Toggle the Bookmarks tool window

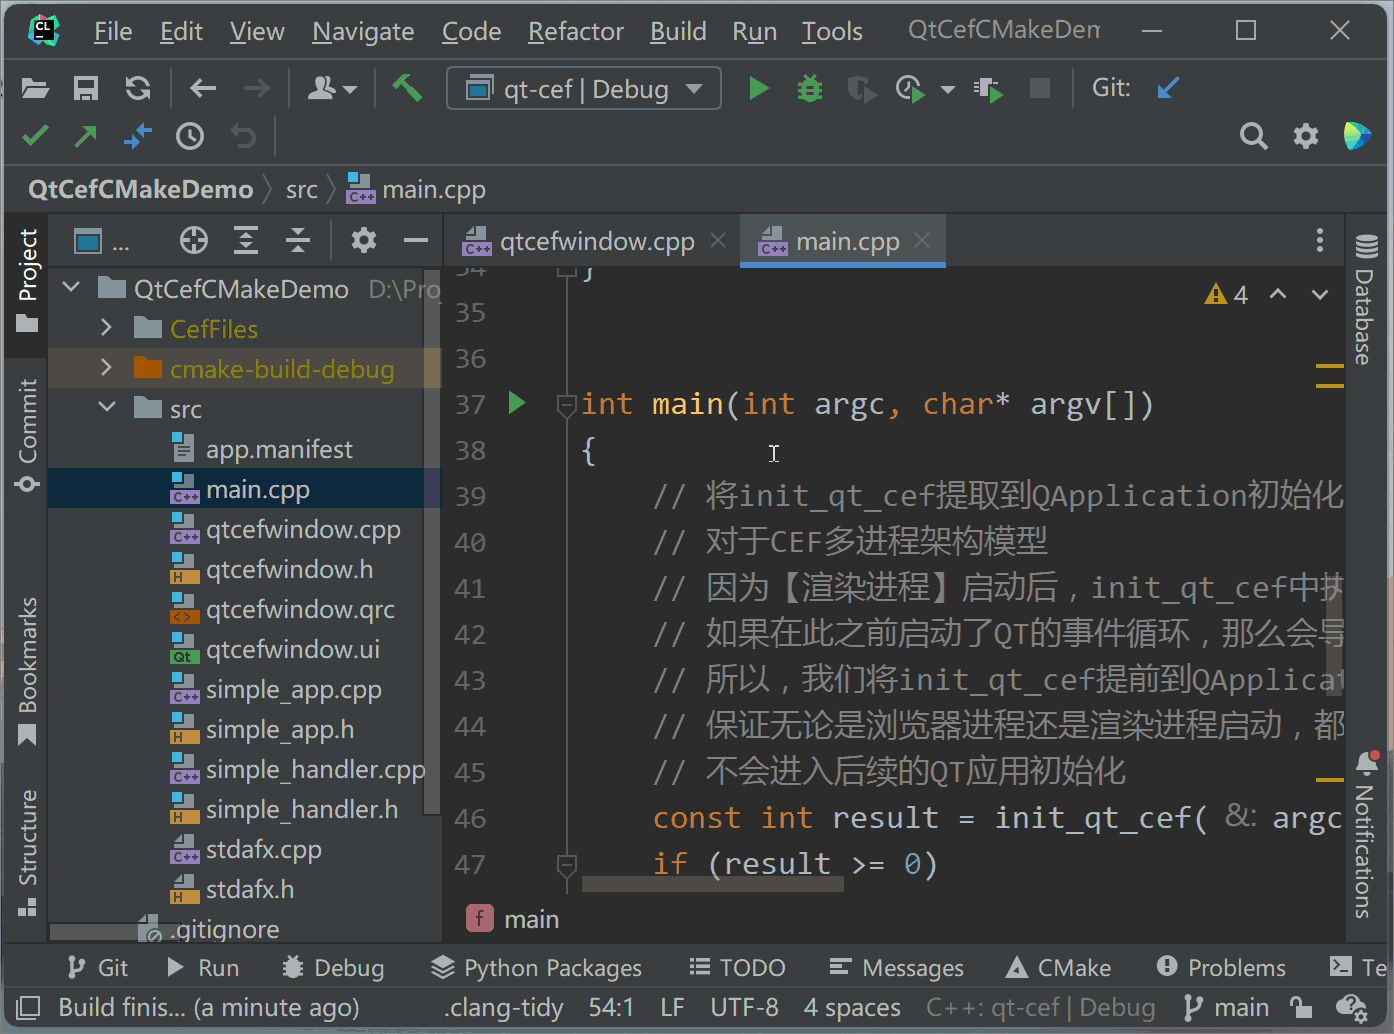27,671
